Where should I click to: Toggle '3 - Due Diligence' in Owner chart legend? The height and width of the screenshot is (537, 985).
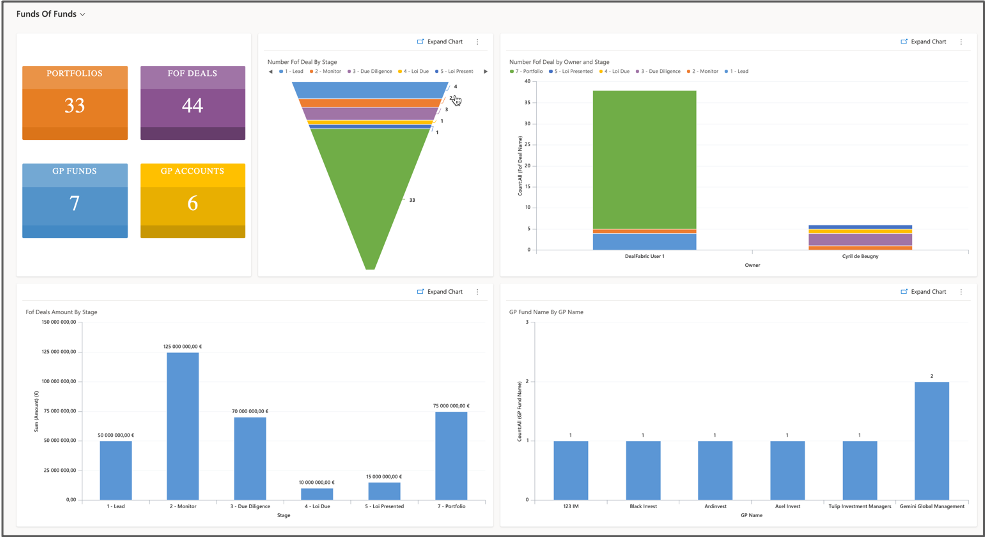[x=658, y=72]
